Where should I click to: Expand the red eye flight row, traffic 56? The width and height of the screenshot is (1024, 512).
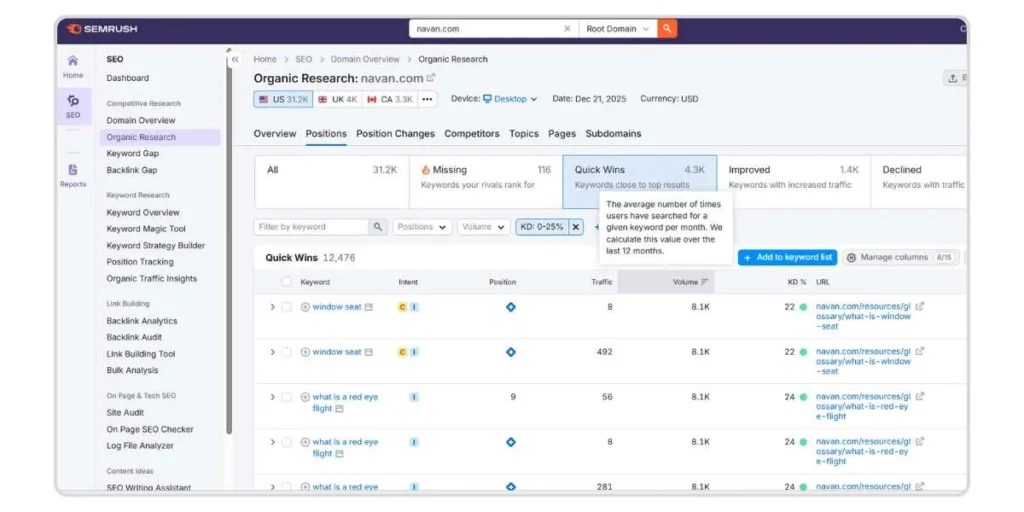tap(272, 397)
